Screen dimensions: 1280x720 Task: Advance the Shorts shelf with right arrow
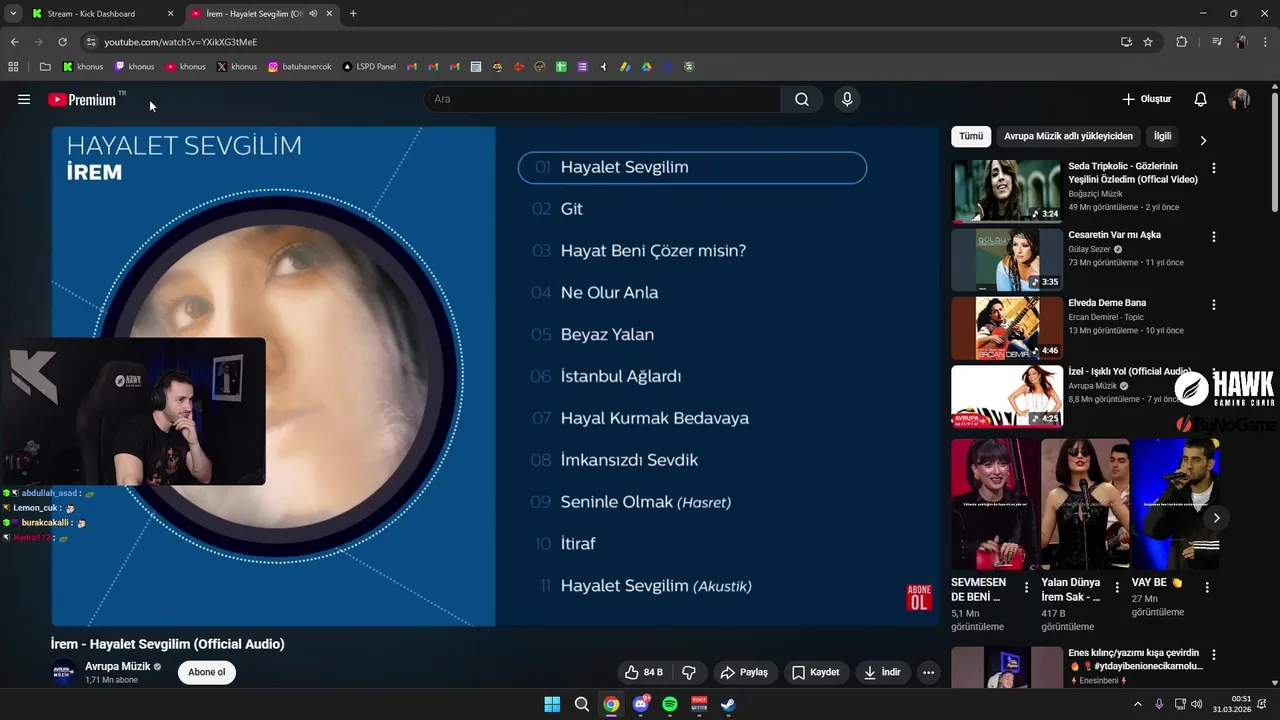click(1216, 518)
